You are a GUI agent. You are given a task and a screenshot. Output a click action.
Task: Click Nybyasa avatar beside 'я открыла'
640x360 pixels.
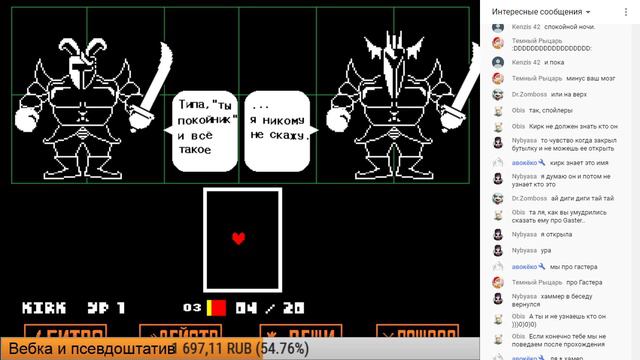(x=498, y=234)
